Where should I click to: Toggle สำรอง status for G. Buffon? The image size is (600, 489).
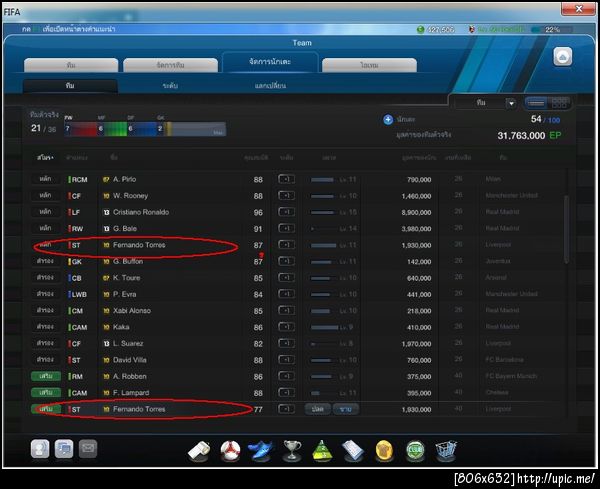[x=46, y=261]
